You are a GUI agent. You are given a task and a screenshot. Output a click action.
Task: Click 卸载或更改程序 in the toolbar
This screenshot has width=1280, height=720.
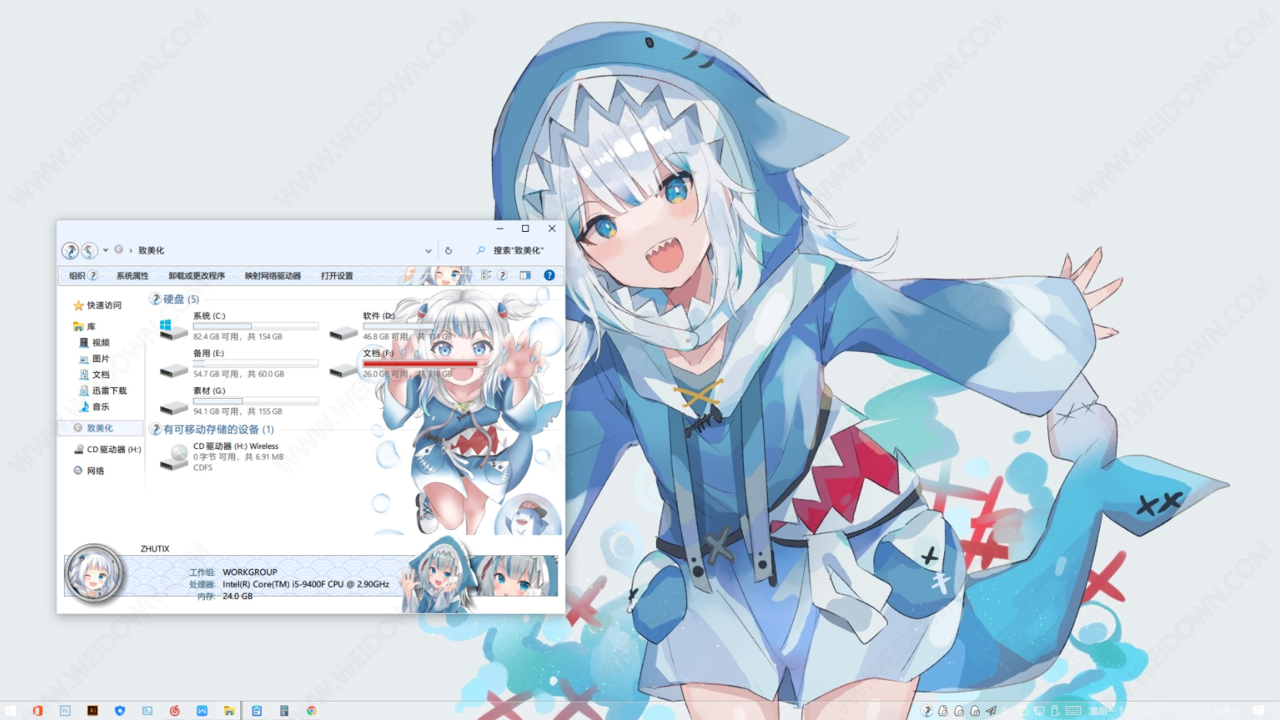point(197,276)
